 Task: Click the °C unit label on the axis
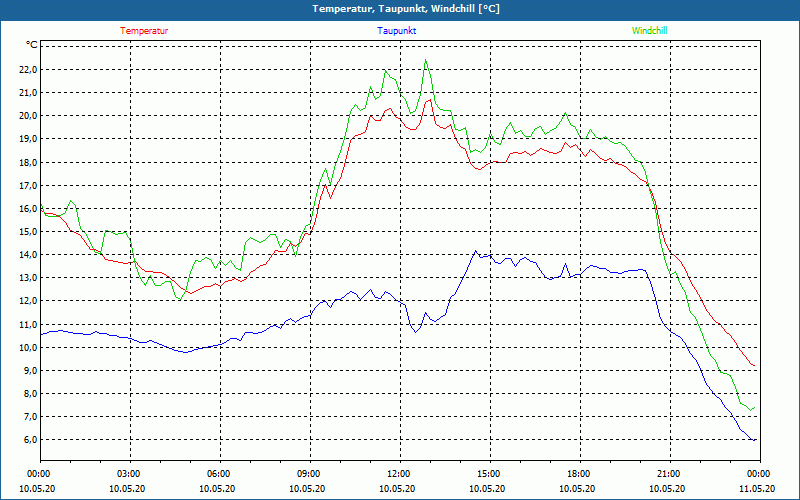click(x=31, y=45)
